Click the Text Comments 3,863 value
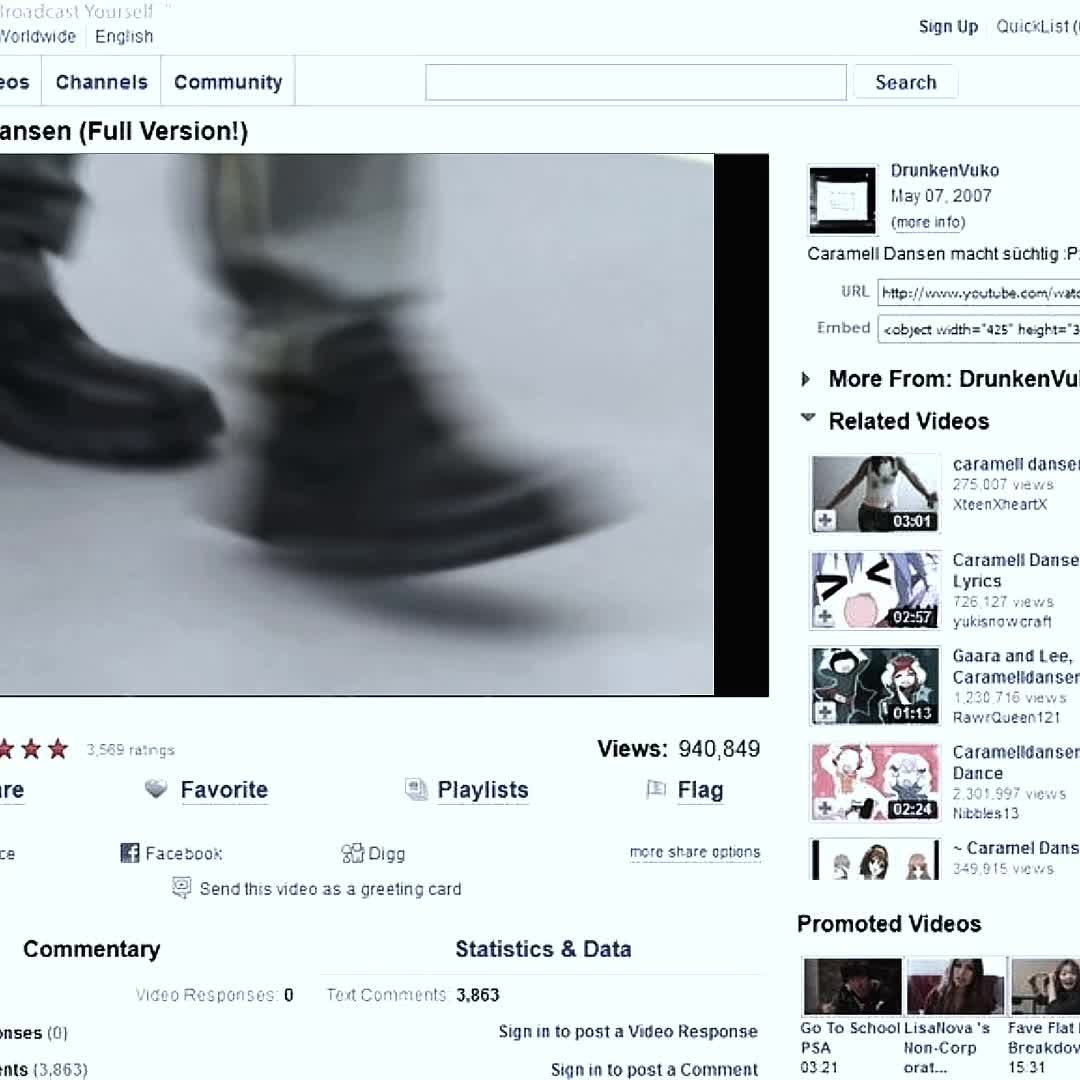The height and width of the screenshot is (1080, 1080). pos(477,995)
